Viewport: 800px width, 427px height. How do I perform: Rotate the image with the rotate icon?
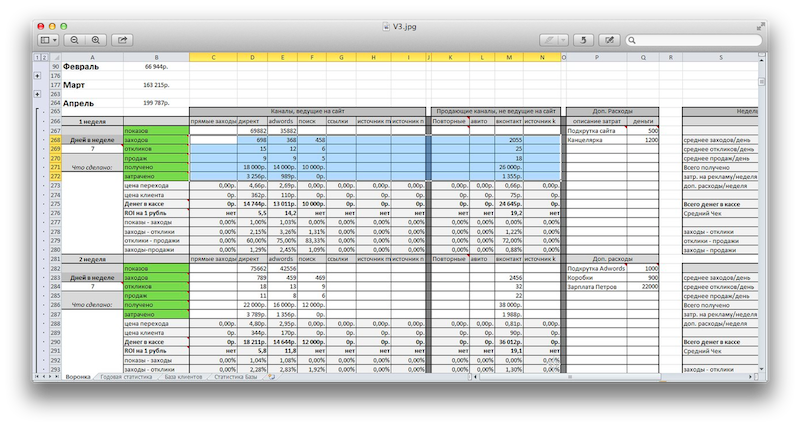pos(584,40)
